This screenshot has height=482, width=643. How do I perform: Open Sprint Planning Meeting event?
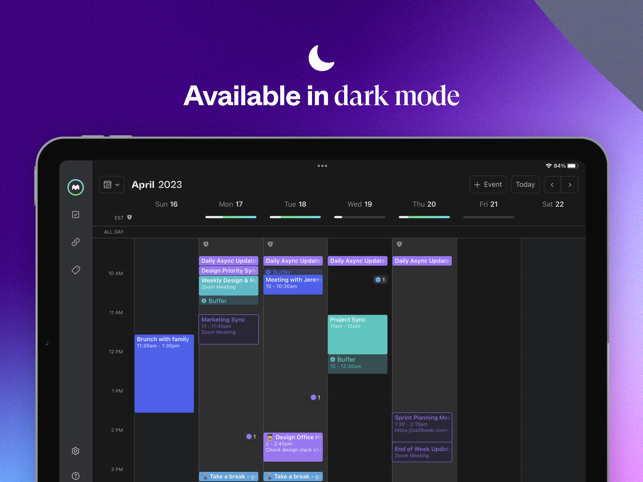pyautogui.click(x=422, y=427)
